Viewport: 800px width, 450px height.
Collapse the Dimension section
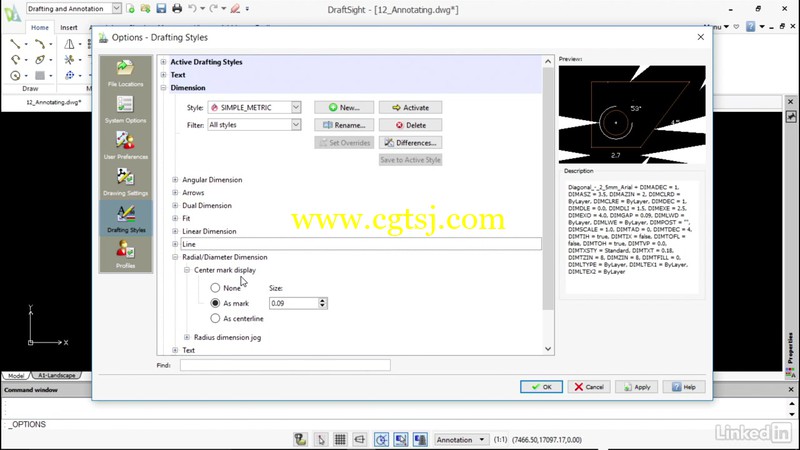164,88
